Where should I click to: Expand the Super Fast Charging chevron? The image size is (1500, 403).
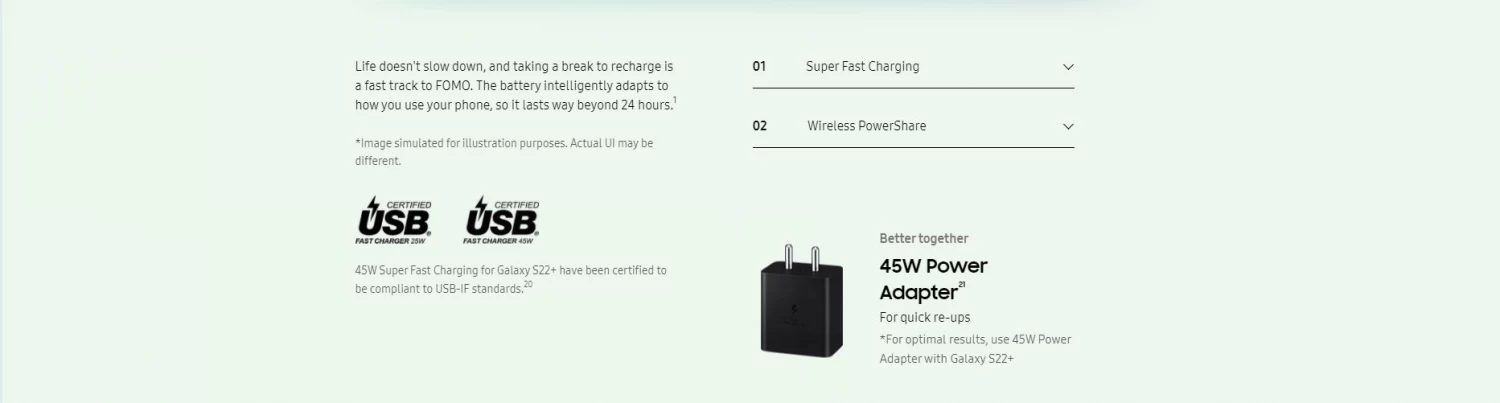point(1068,67)
